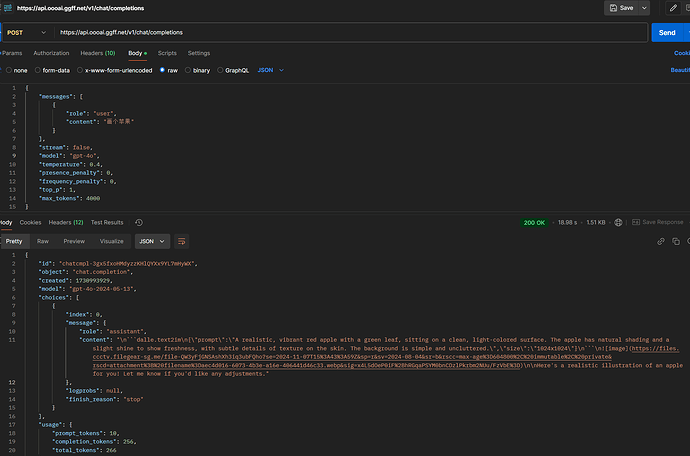Click the floppy disk Save icon
690x456 pixels.
click(x=612, y=7)
